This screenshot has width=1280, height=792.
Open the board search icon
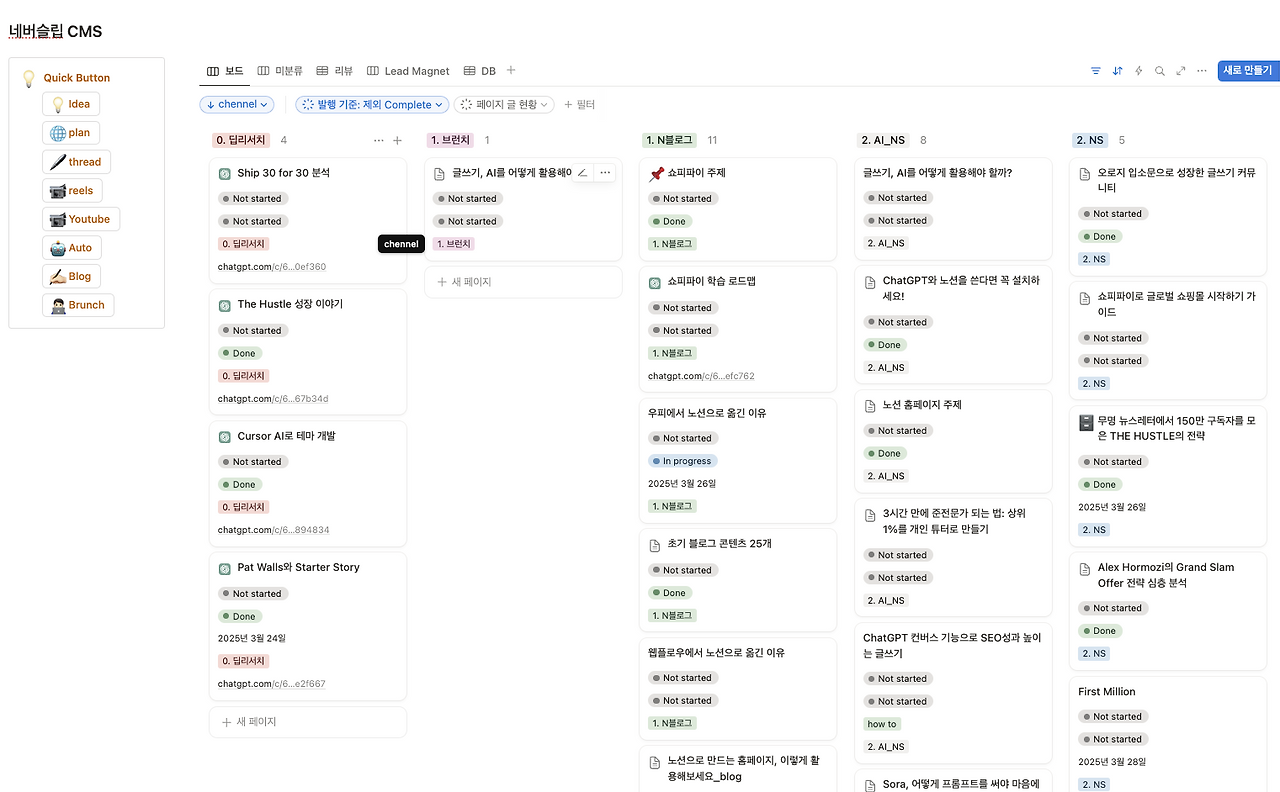point(1159,71)
